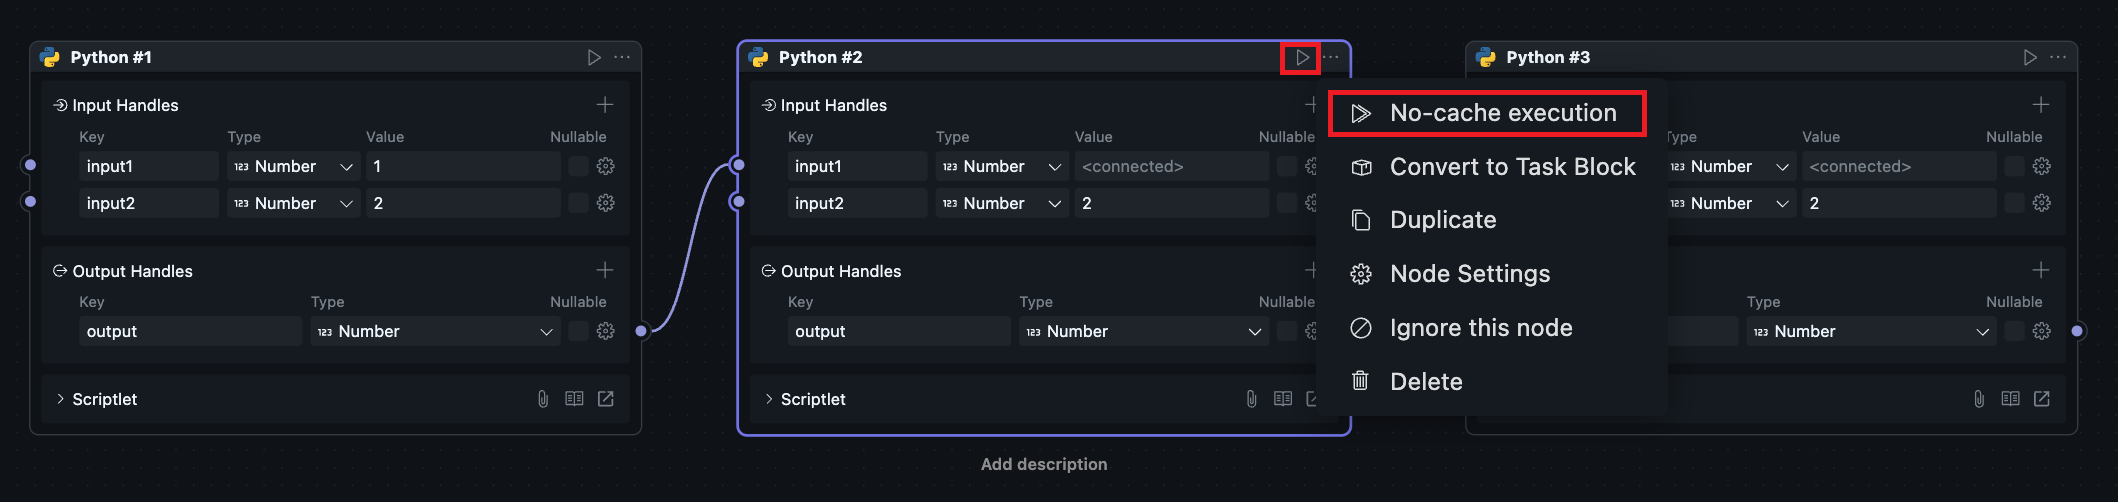Expand the Python #2 Scriptlet section
Image resolution: width=2118 pixels, height=502 pixels.
[x=769, y=399]
